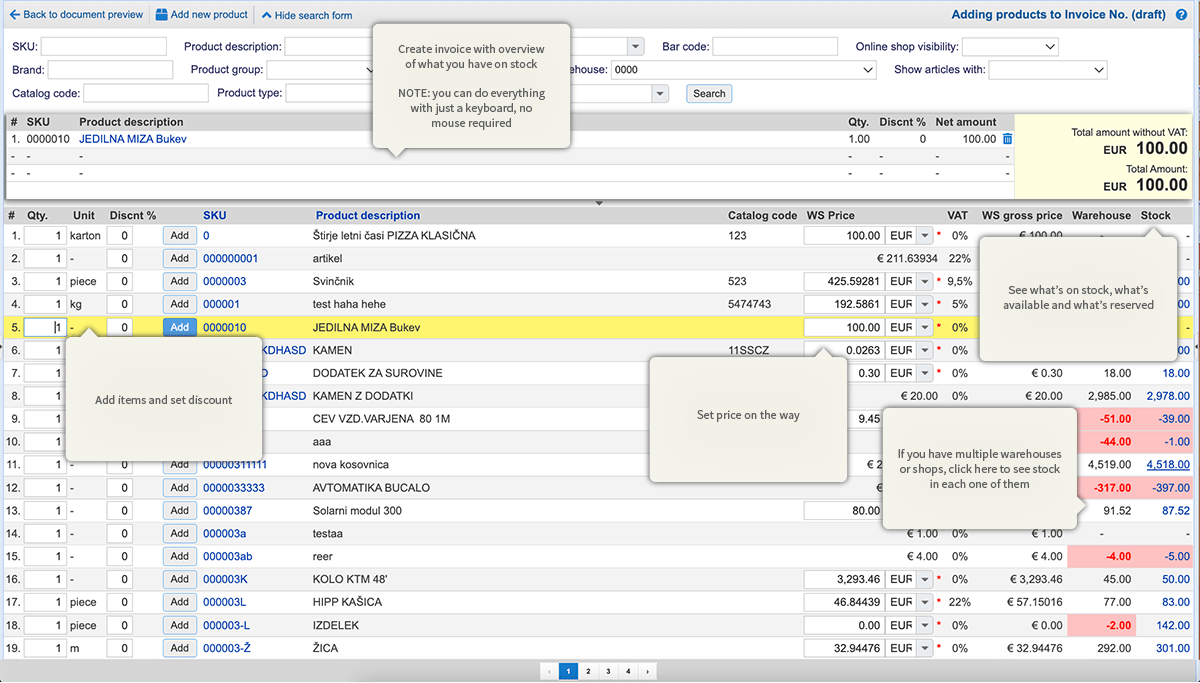Add ŽICA to the invoice
Viewport: 1200px width, 683px height.
click(x=180, y=648)
